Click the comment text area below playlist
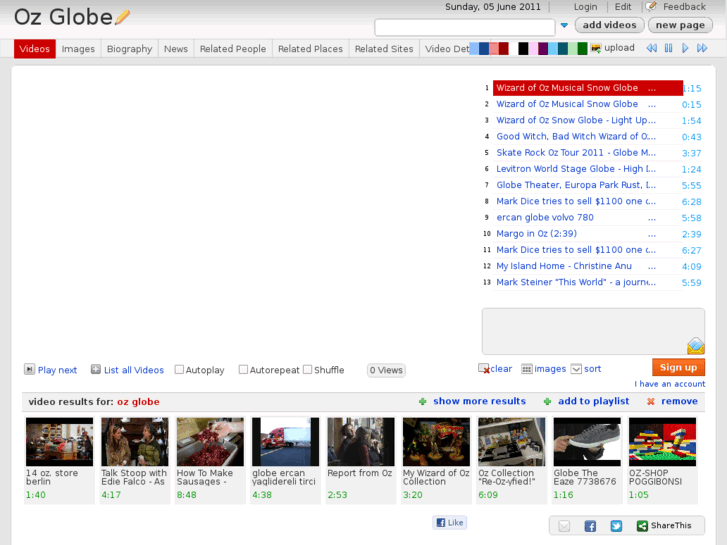The height and width of the screenshot is (545, 727). point(593,331)
